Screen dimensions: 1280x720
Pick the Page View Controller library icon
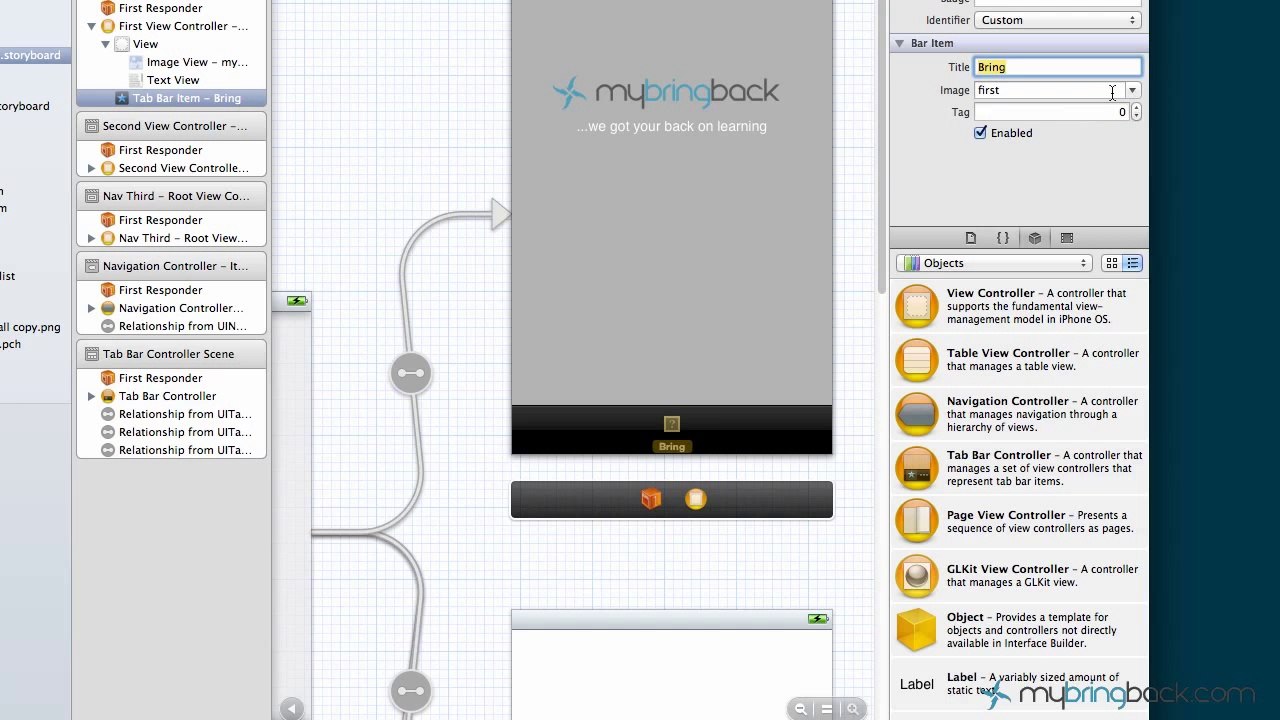click(x=917, y=522)
